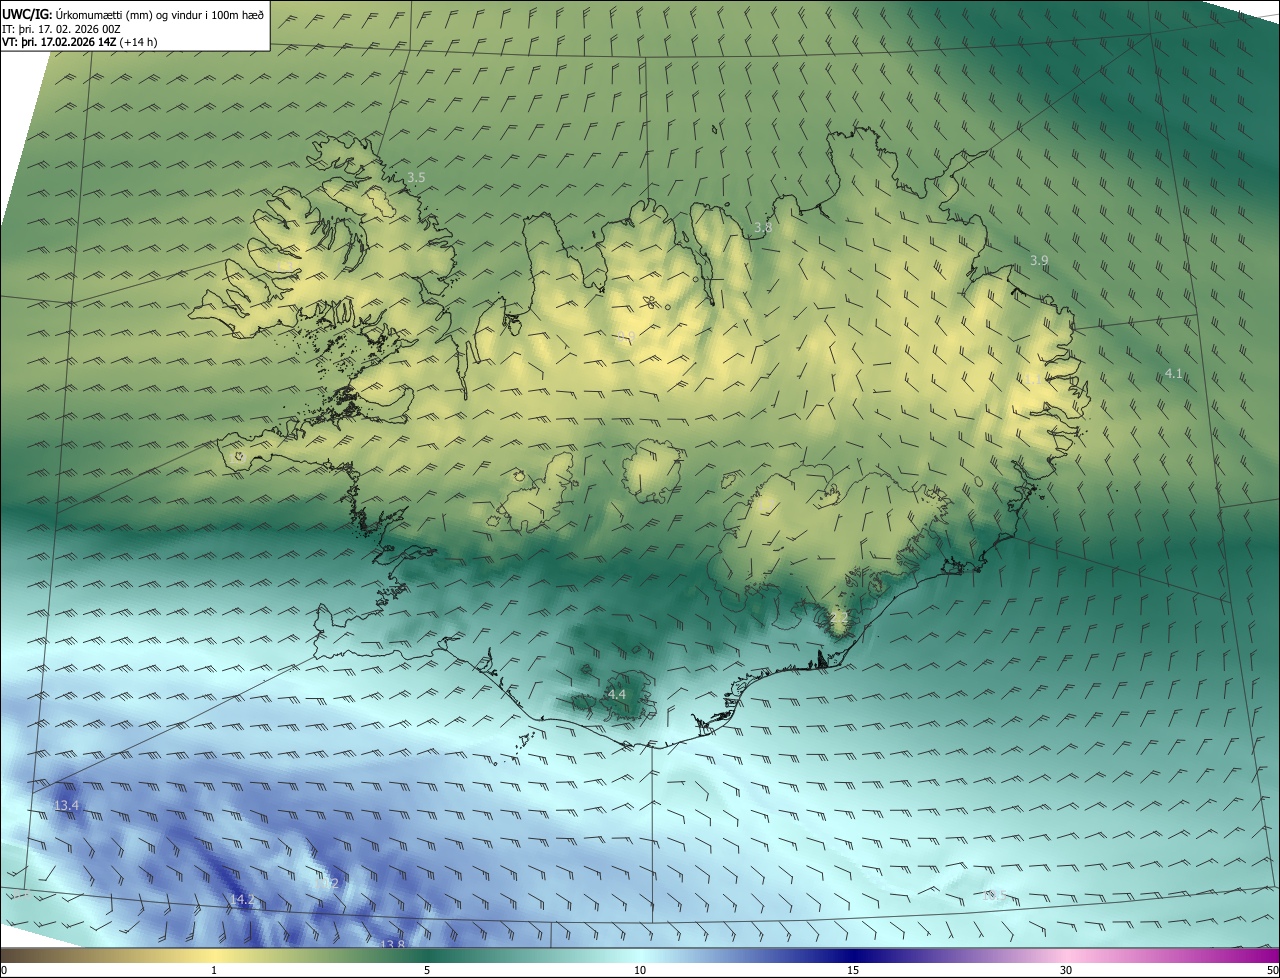Click the title text starting "UWC/IG: Úrkomumætti (mm)"
The image size is (1280, 978).
point(133,13)
